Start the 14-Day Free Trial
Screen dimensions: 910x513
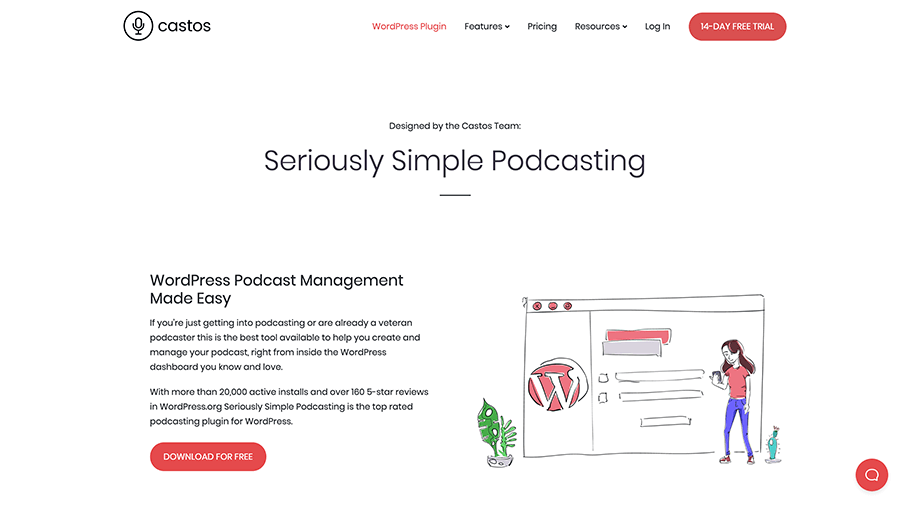pyautogui.click(x=737, y=27)
